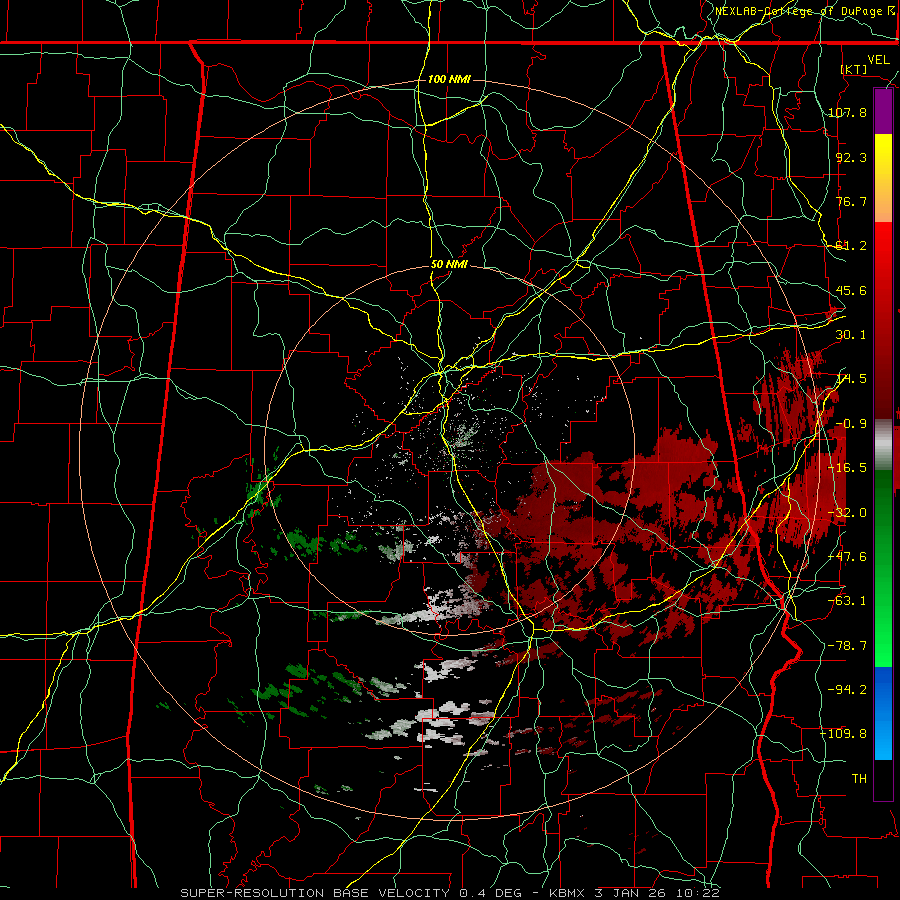Select the -0.9 velocity scale value
900x900 pixels.
coord(851,424)
